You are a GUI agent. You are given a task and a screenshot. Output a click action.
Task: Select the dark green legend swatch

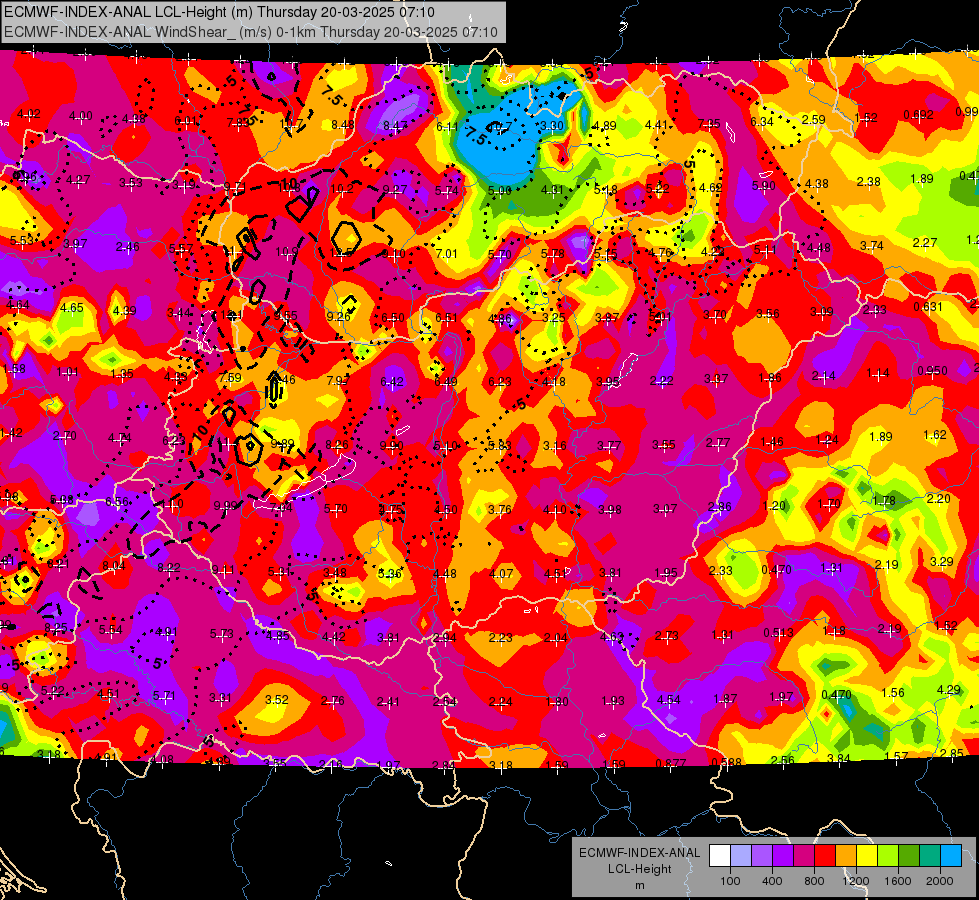tap(908, 856)
